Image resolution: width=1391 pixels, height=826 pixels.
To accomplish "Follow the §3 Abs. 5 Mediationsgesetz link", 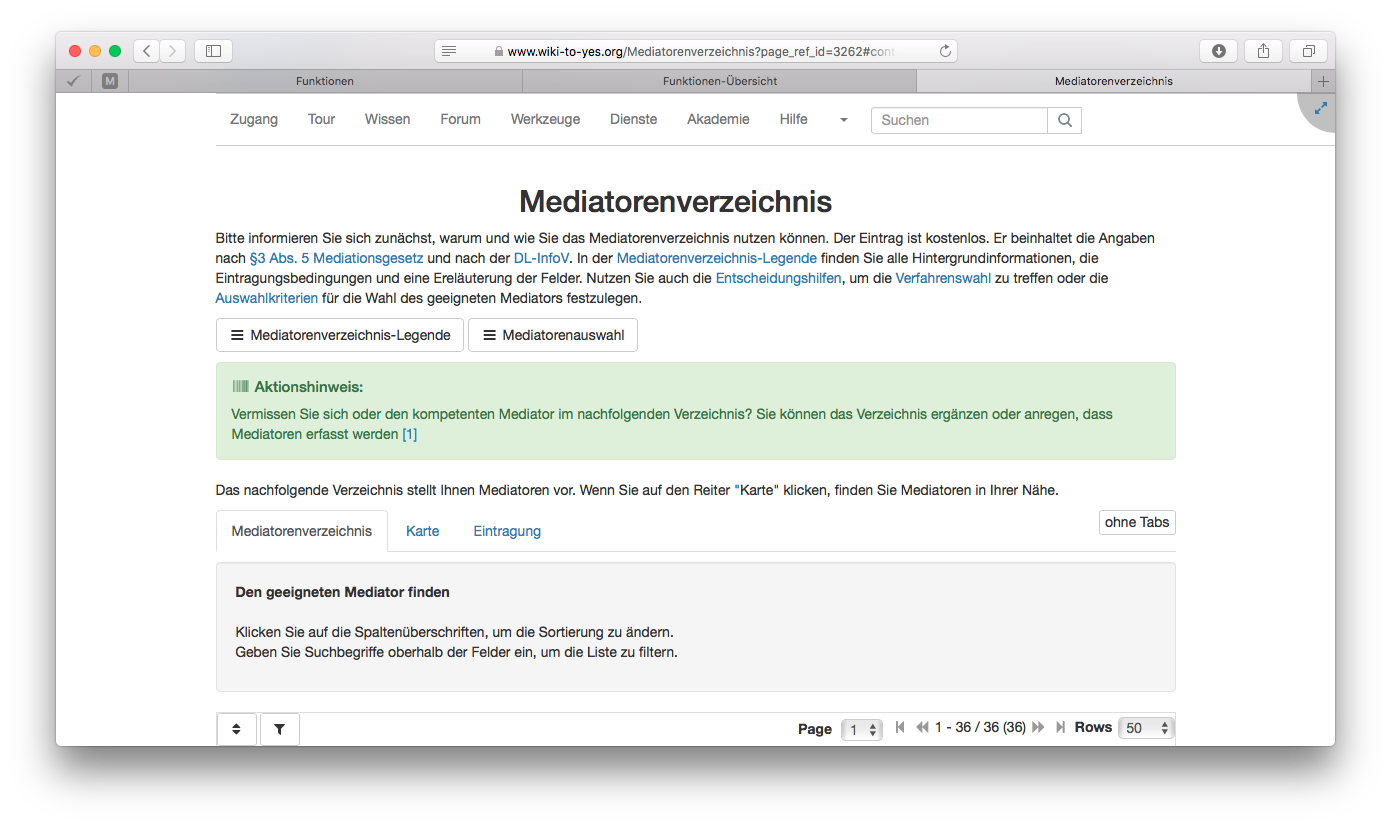I will (x=336, y=258).
